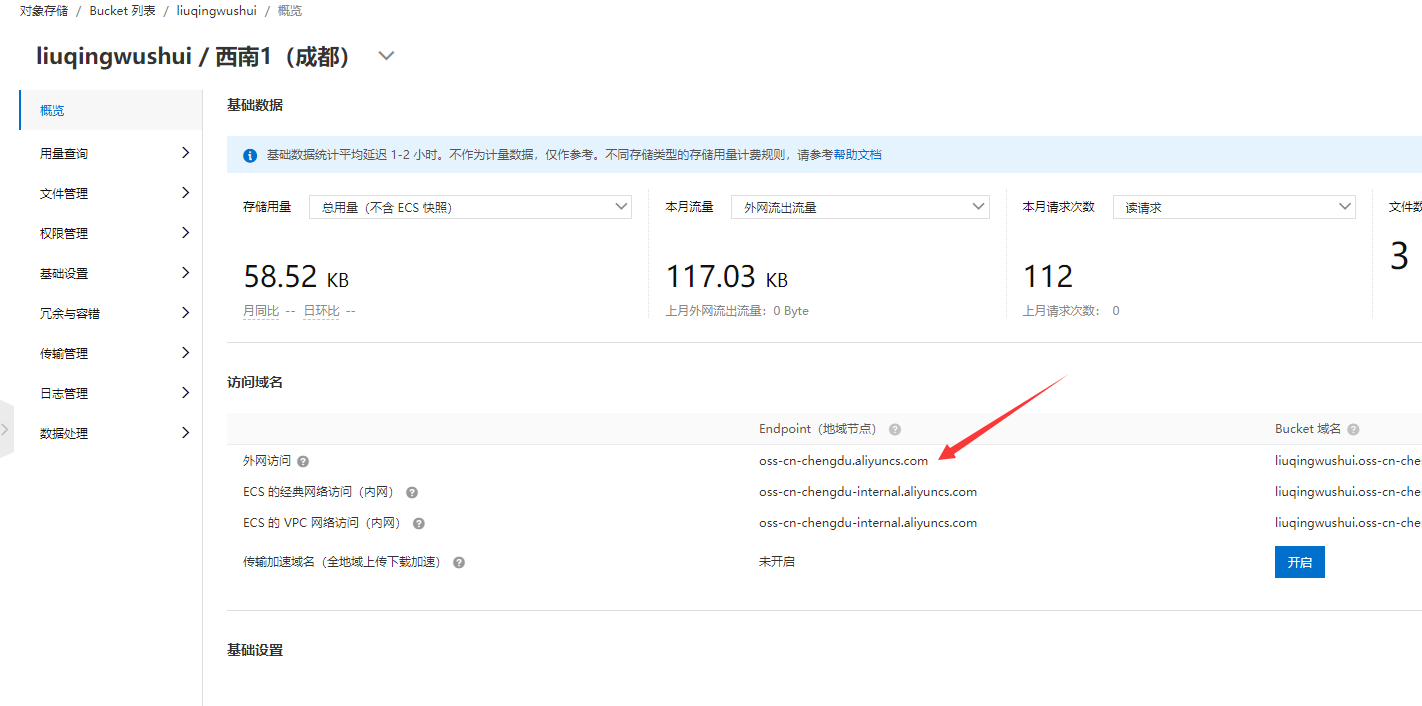Click the blue info icon in the notice banner
Viewport: 1422px width, 706px height.
(x=249, y=154)
